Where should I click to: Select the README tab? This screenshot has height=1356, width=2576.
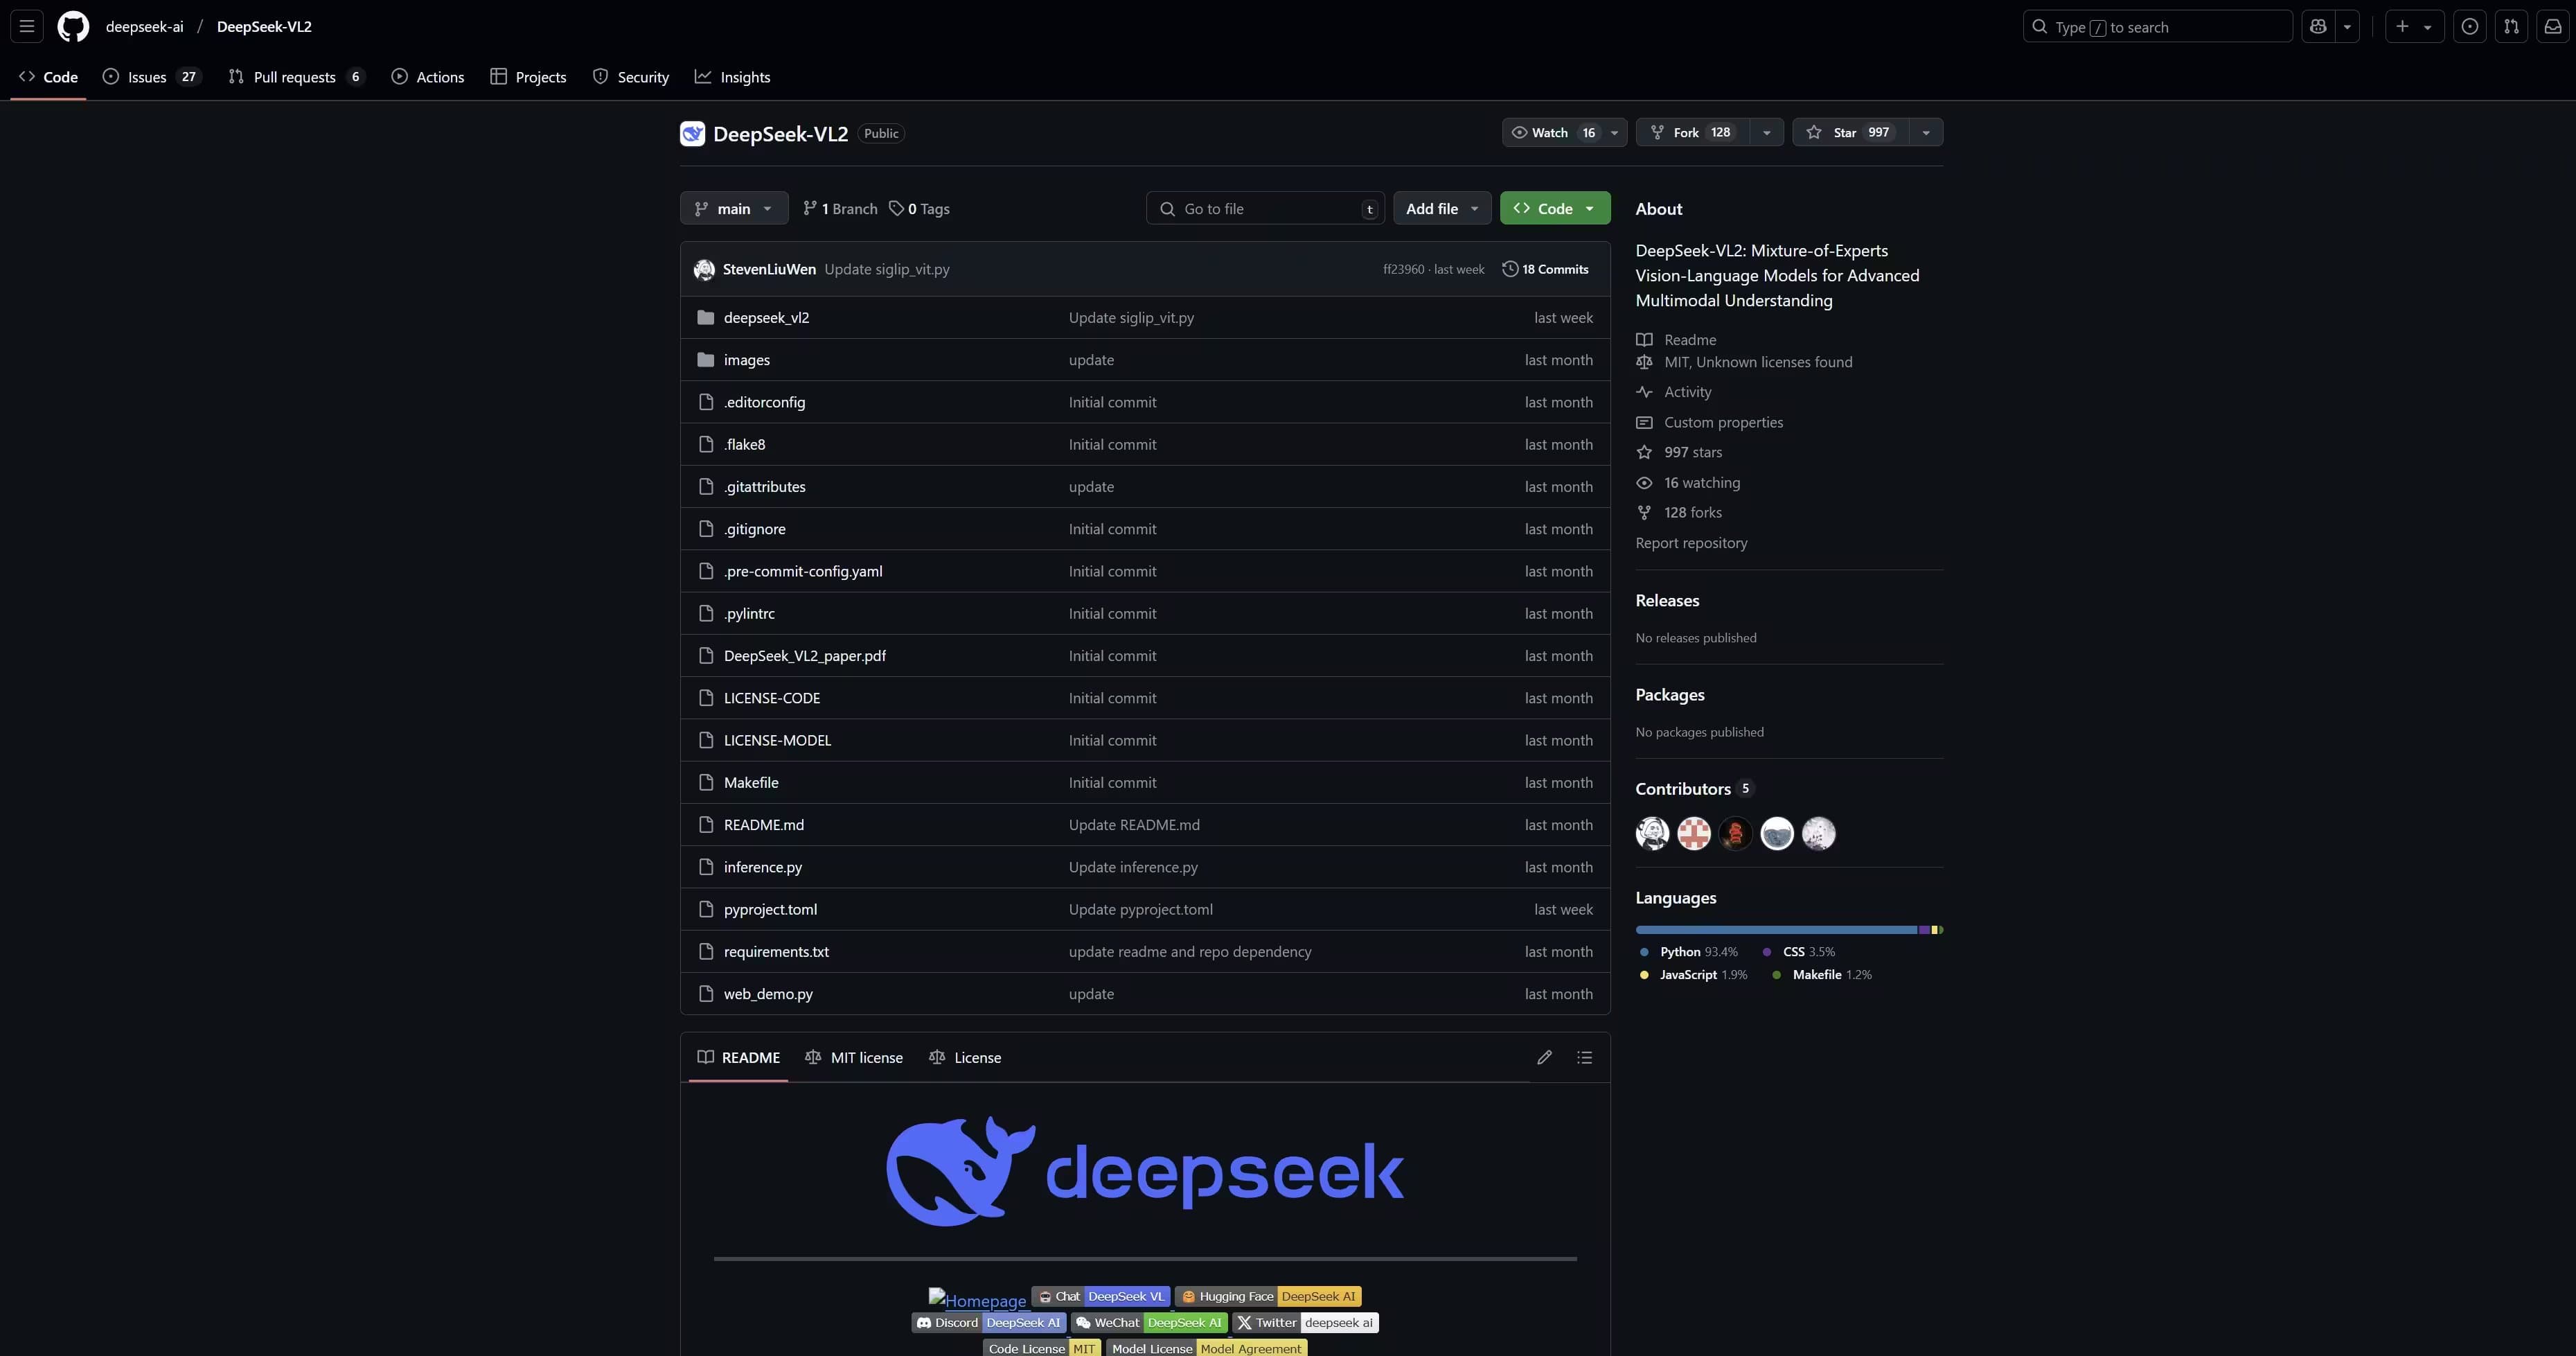[738, 1057]
